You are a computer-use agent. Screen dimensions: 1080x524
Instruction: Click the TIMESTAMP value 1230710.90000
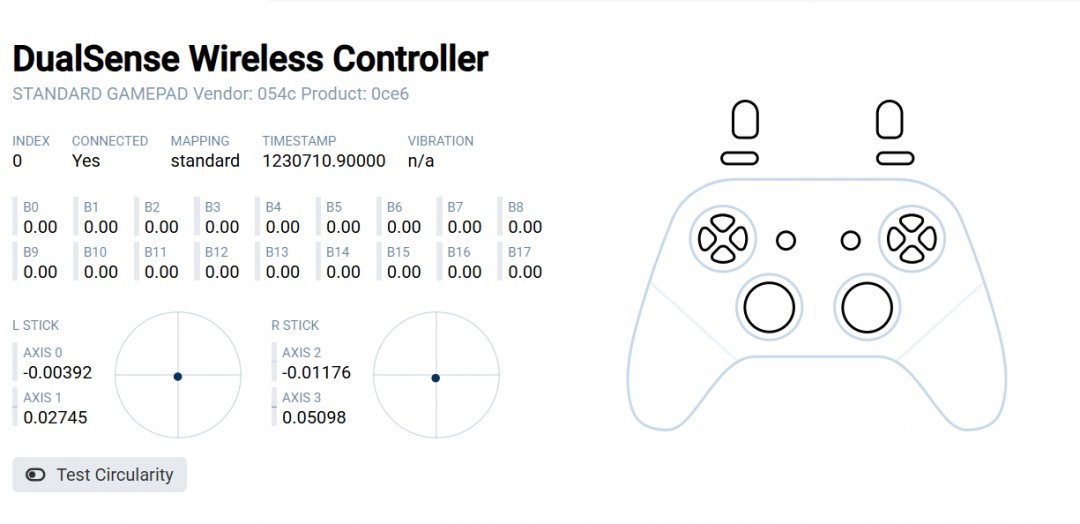point(323,160)
